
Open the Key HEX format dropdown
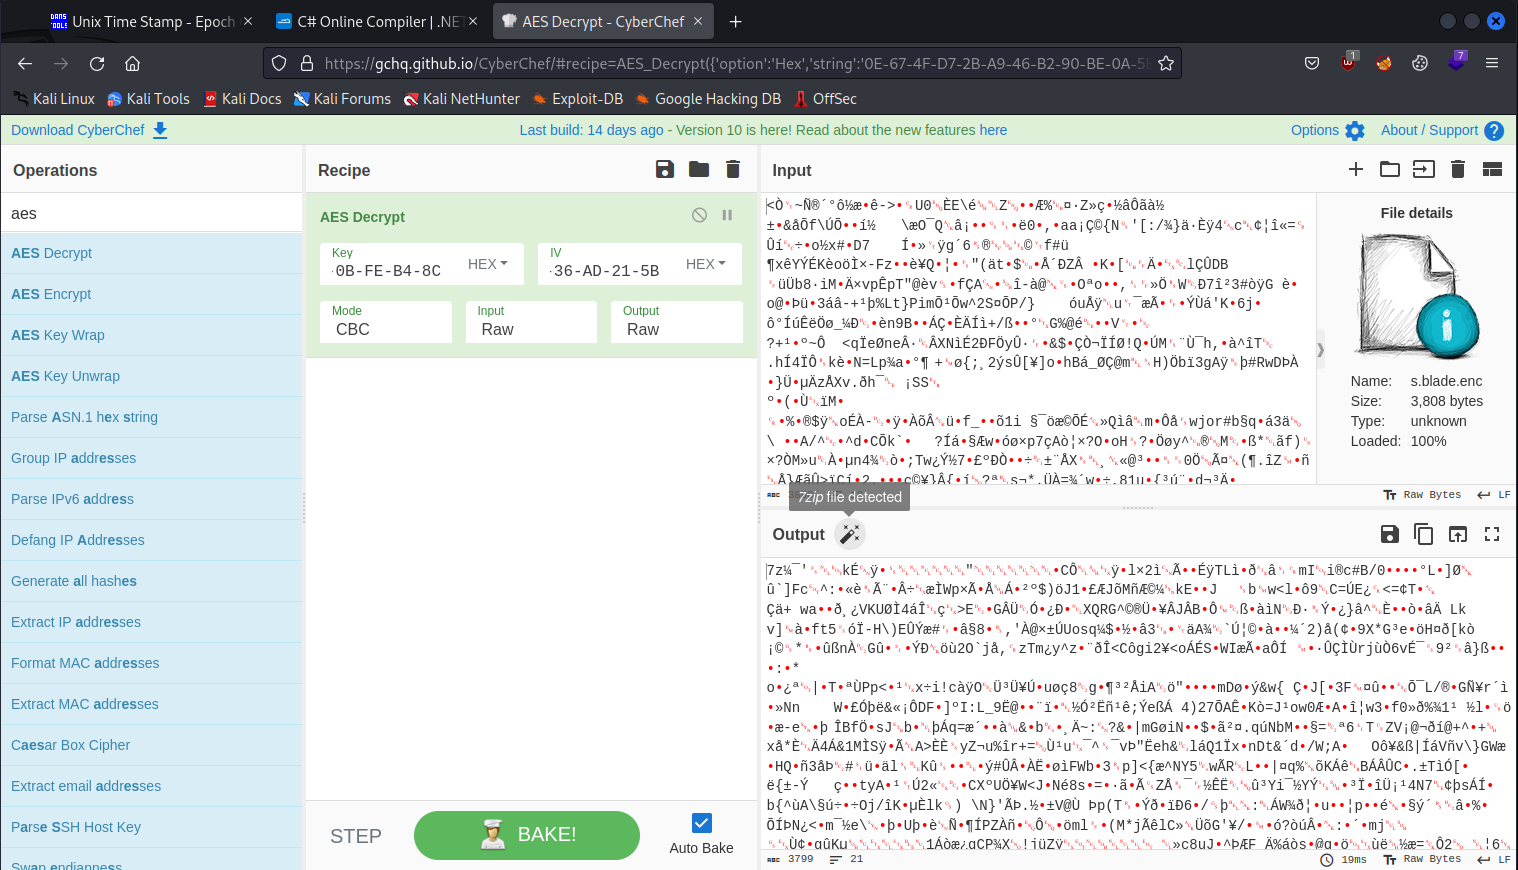(x=488, y=263)
